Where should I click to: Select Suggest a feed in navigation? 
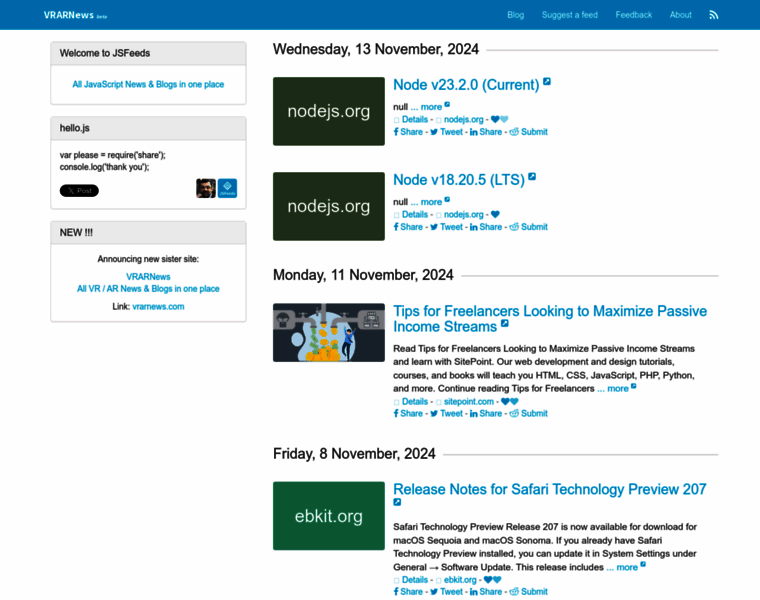pos(570,15)
